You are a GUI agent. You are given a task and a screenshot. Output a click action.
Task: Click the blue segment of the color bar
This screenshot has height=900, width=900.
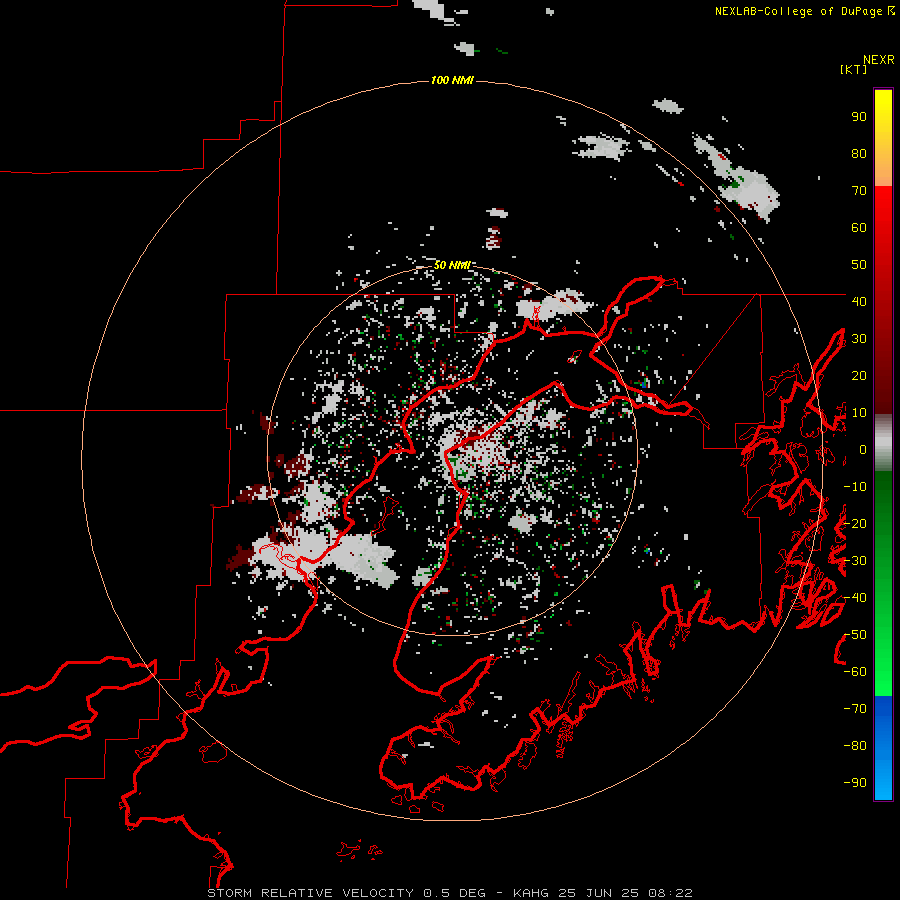(883, 748)
